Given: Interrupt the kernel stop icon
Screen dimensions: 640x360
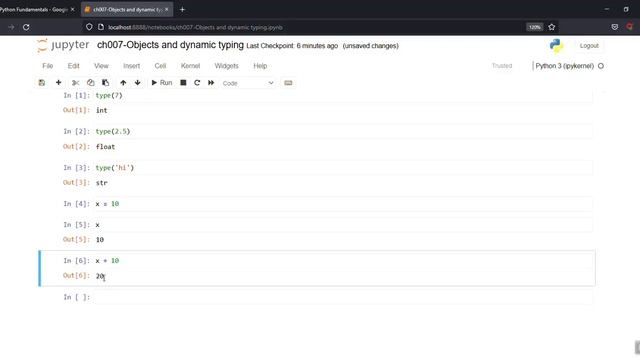Looking at the screenshot, I should (183, 83).
